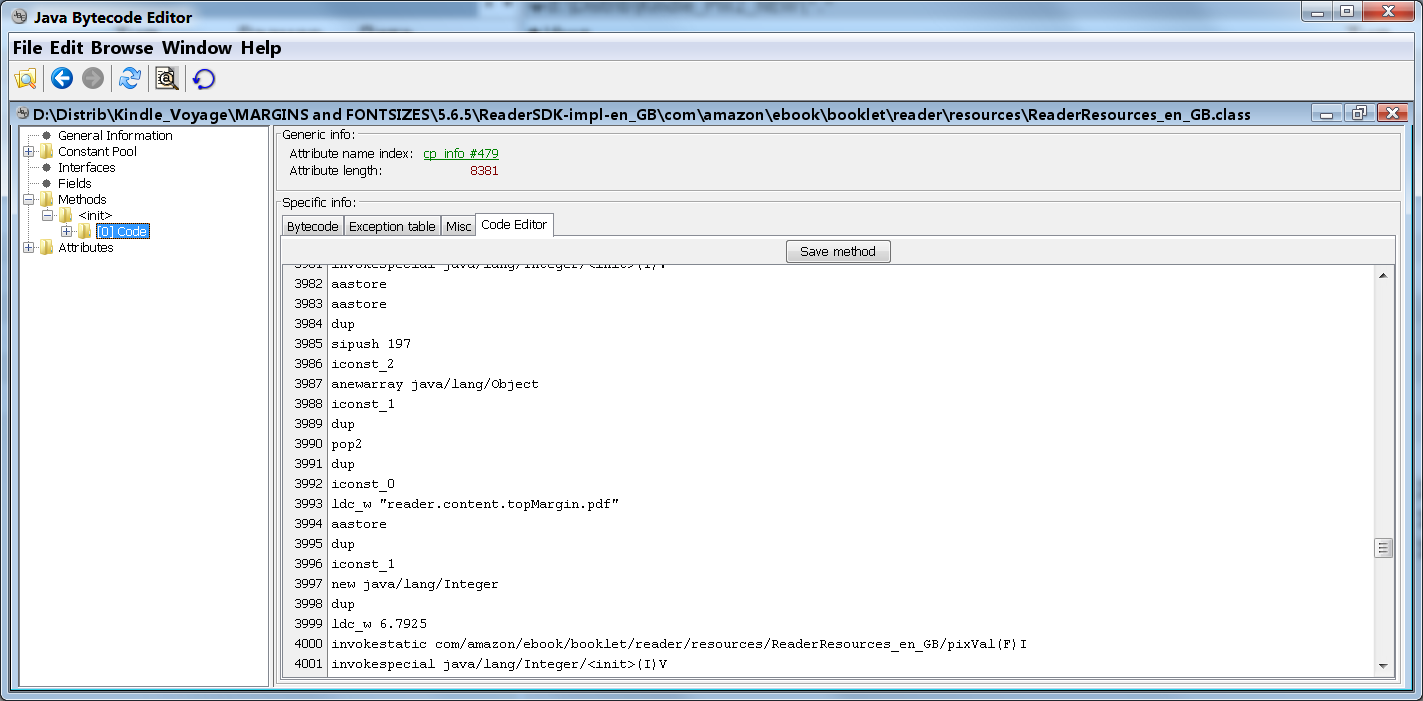Expand the Attributes node

[x=28, y=247]
